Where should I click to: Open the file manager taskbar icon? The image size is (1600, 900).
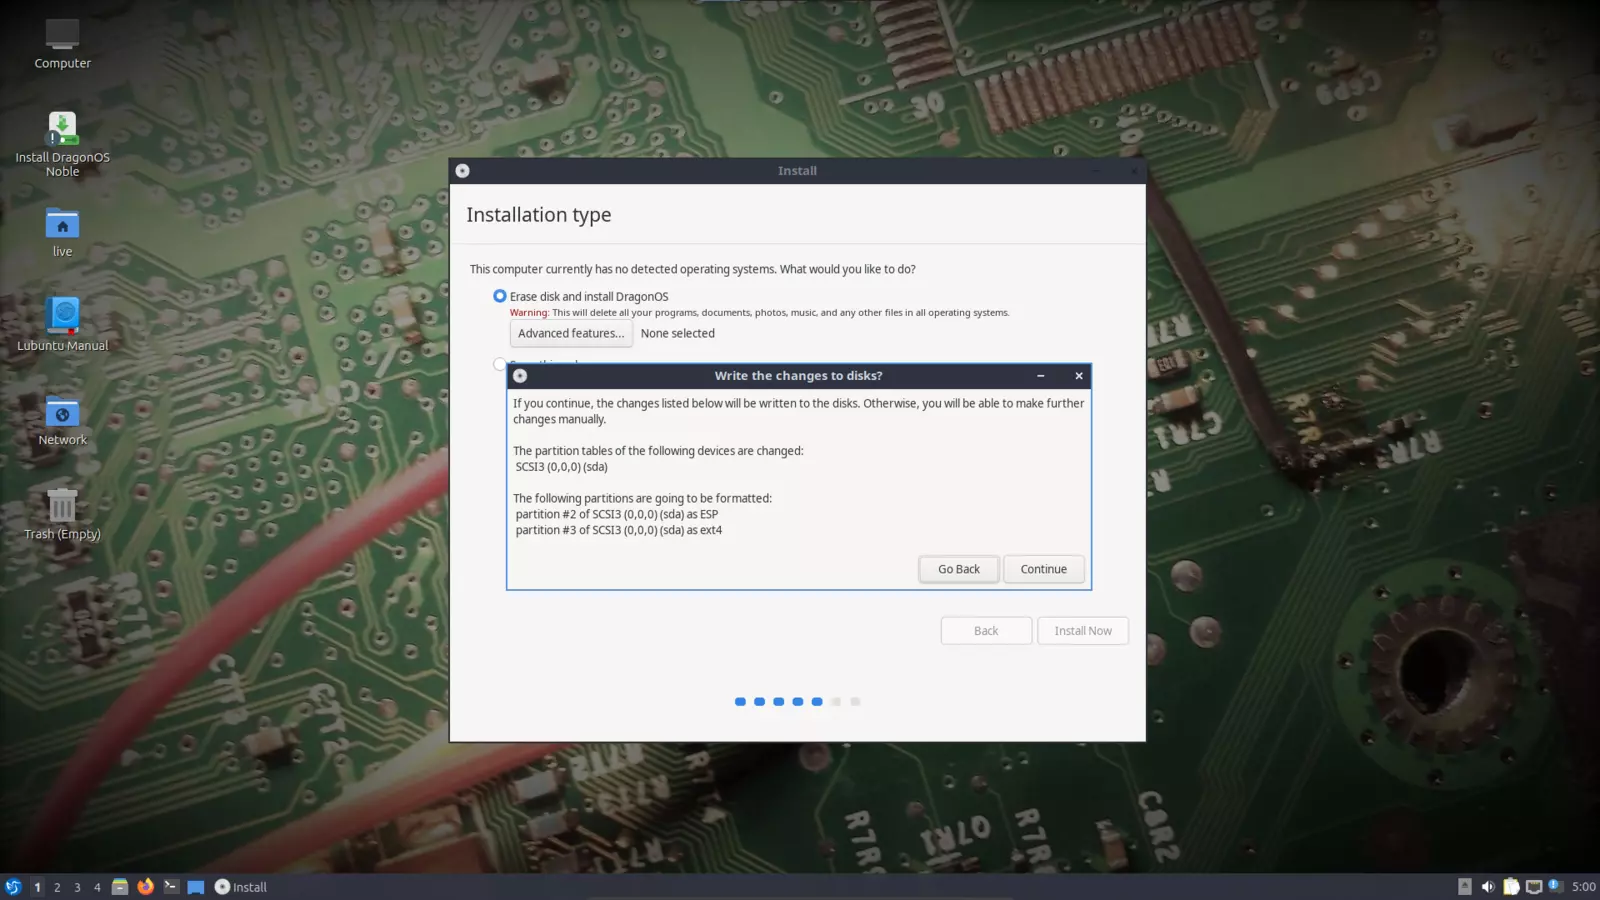pos(120,887)
